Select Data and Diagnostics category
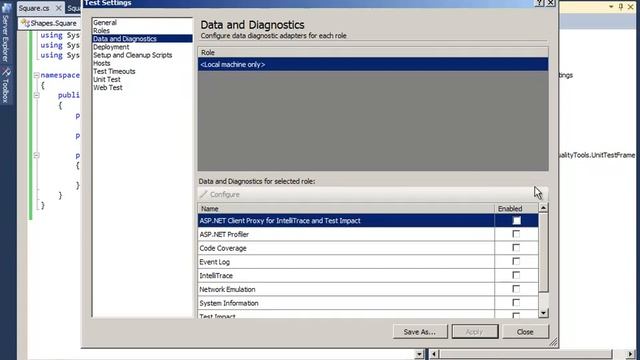The height and width of the screenshot is (360, 640). pos(142,39)
